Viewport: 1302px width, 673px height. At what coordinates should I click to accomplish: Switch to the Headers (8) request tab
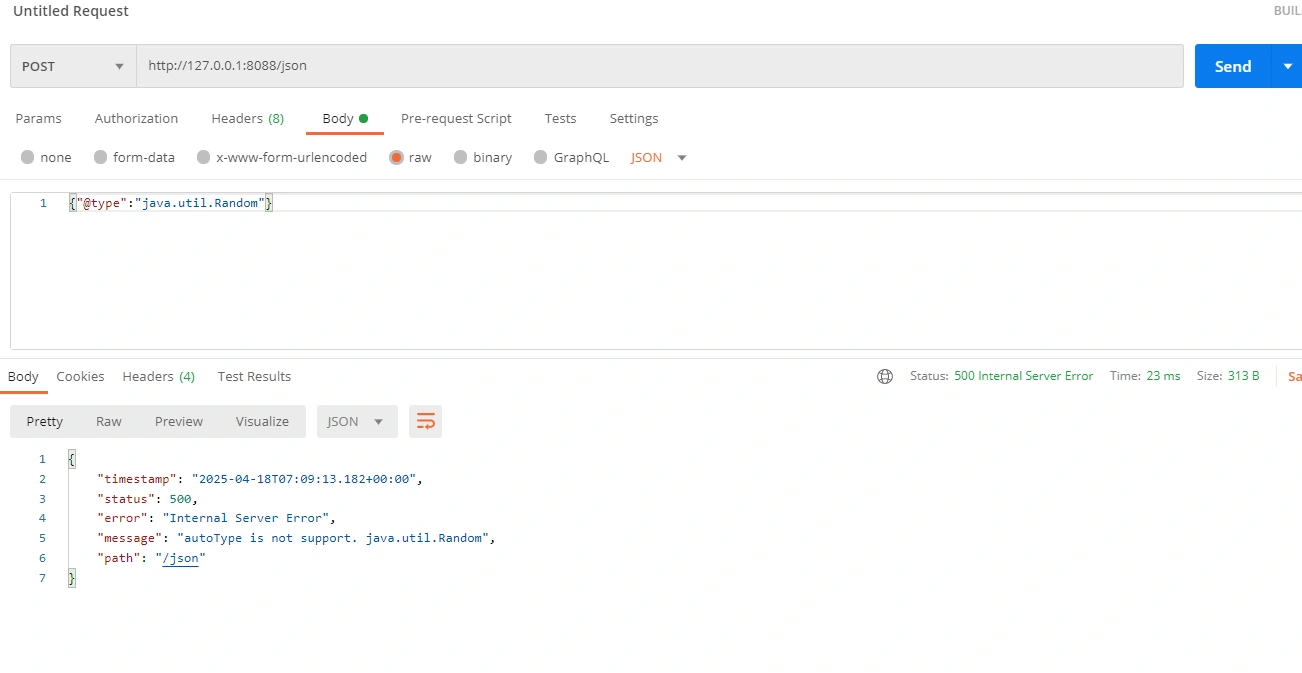247,118
